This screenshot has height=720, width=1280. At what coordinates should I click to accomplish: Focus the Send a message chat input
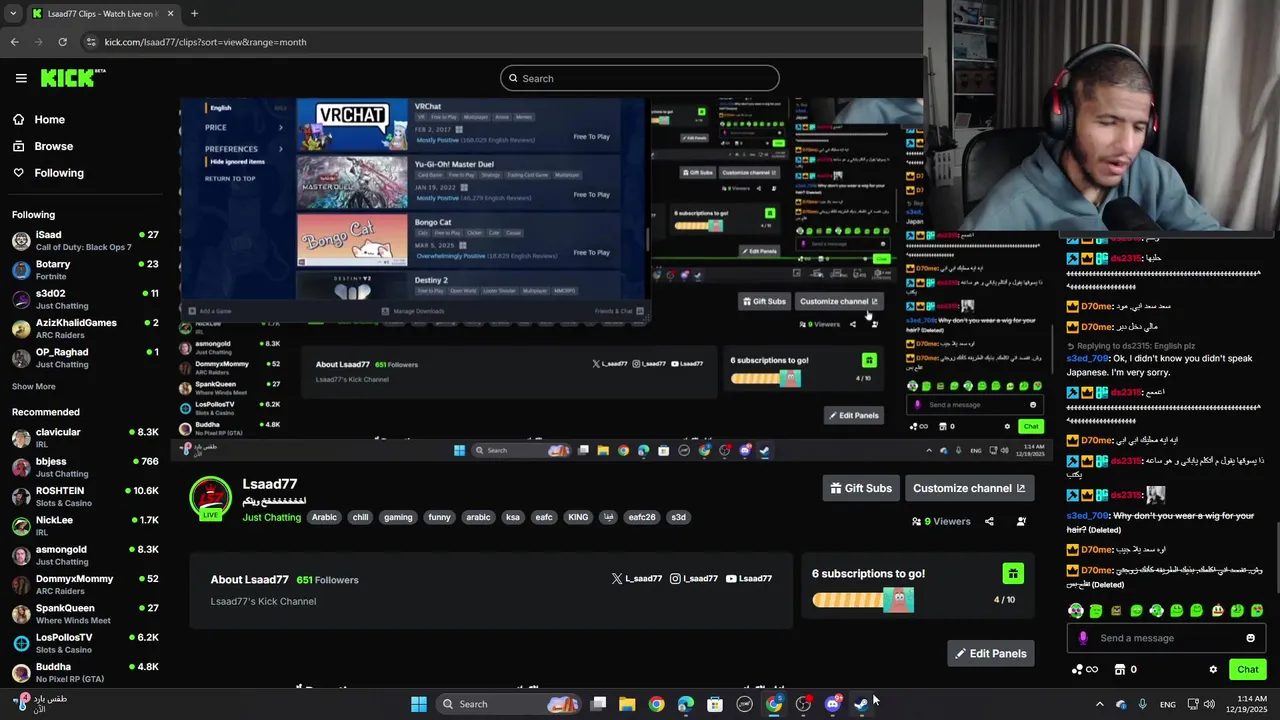1166,638
